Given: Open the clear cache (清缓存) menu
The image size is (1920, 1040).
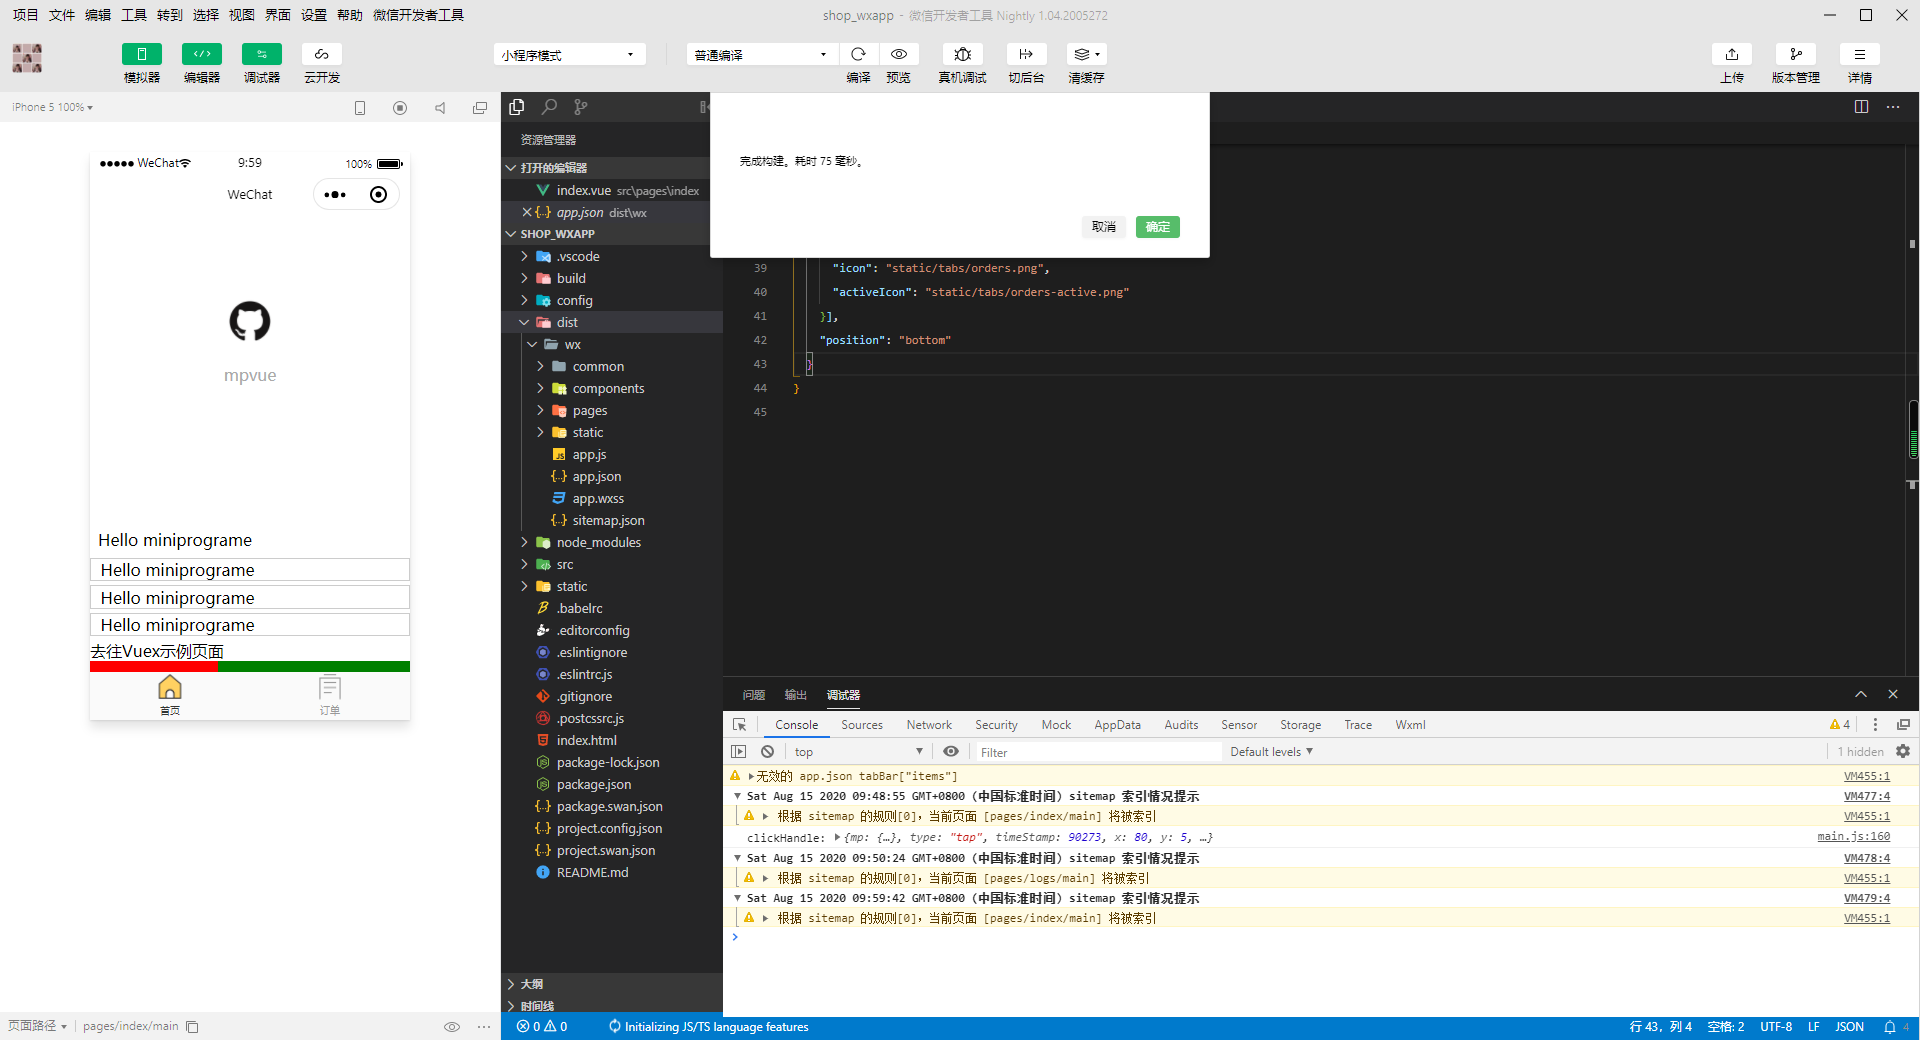Looking at the screenshot, I should 1086,54.
